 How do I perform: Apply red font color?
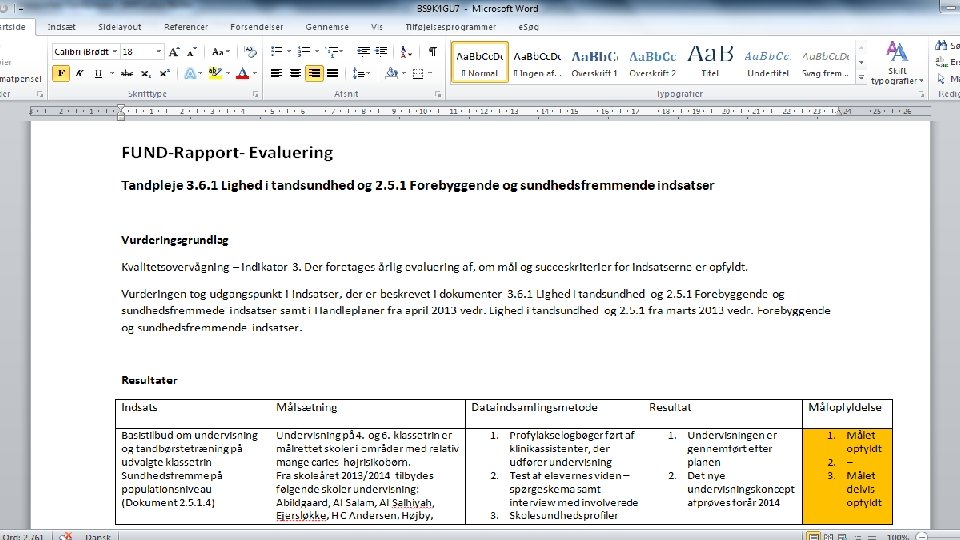(x=242, y=73)
